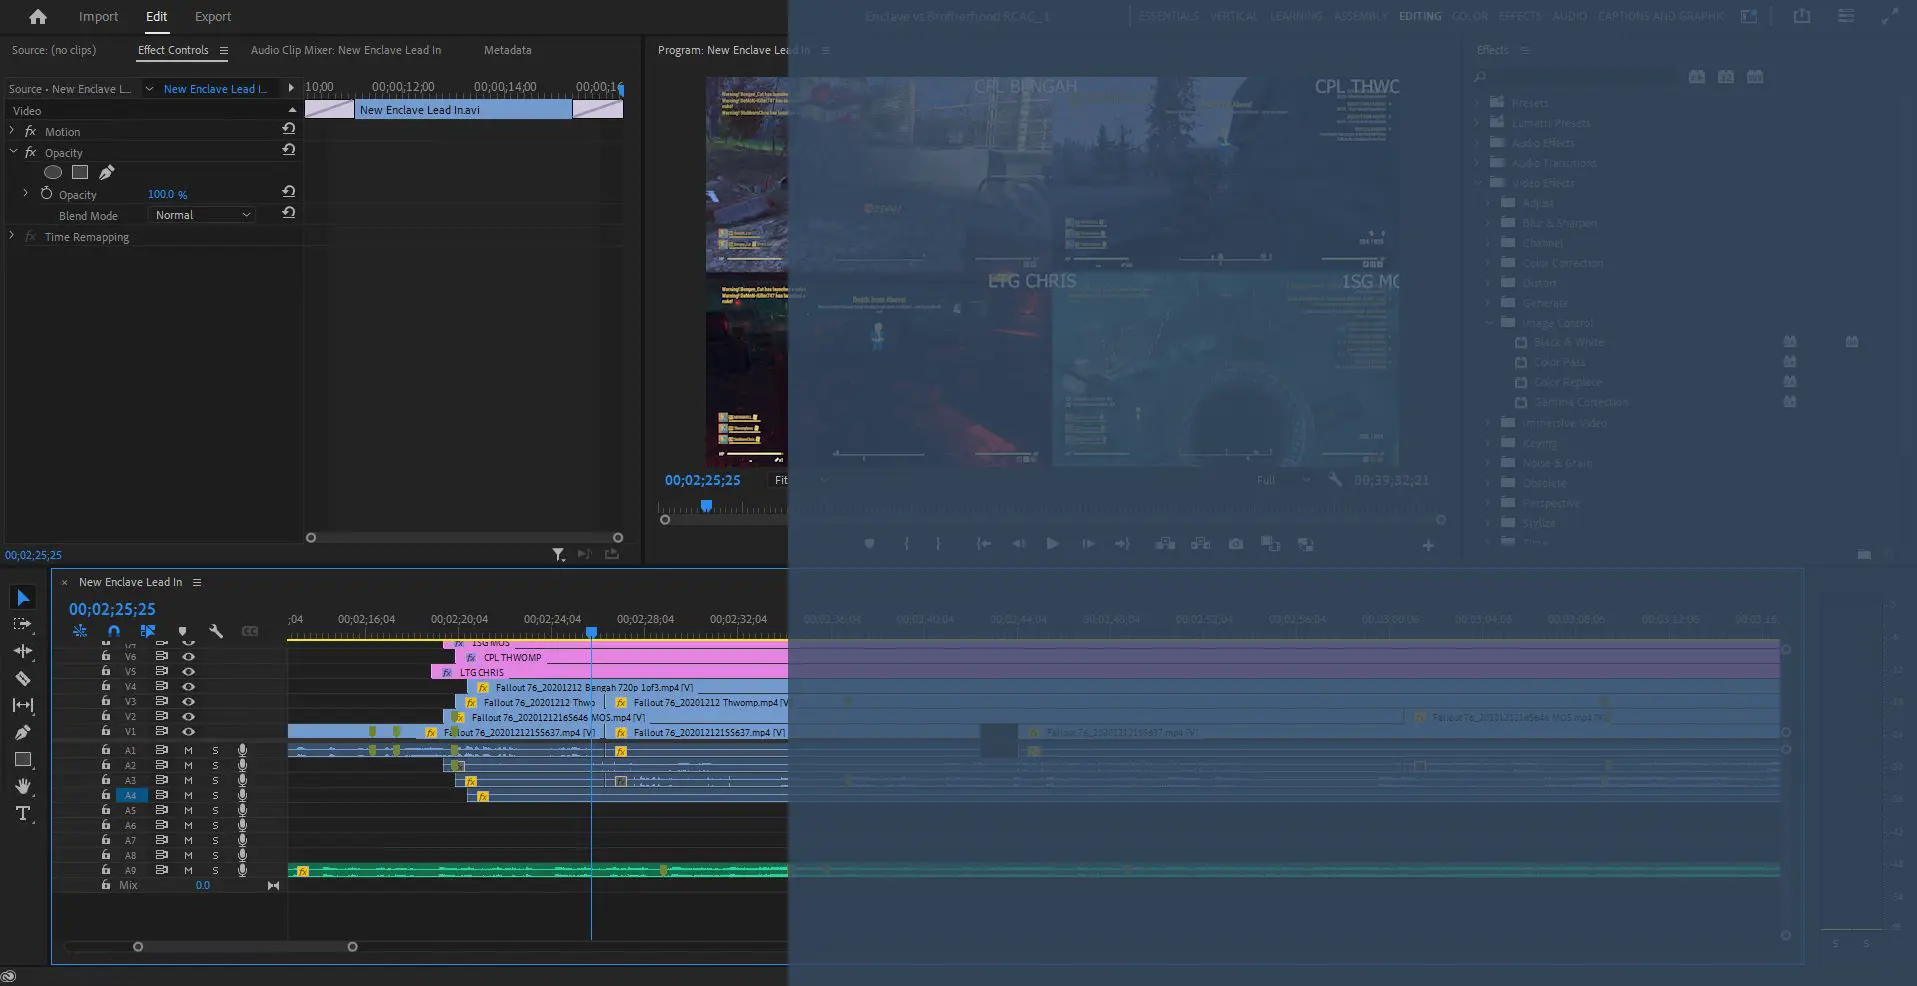Reset the Opacity effect header
The image size is (1917, 986).
coord(288,150)
